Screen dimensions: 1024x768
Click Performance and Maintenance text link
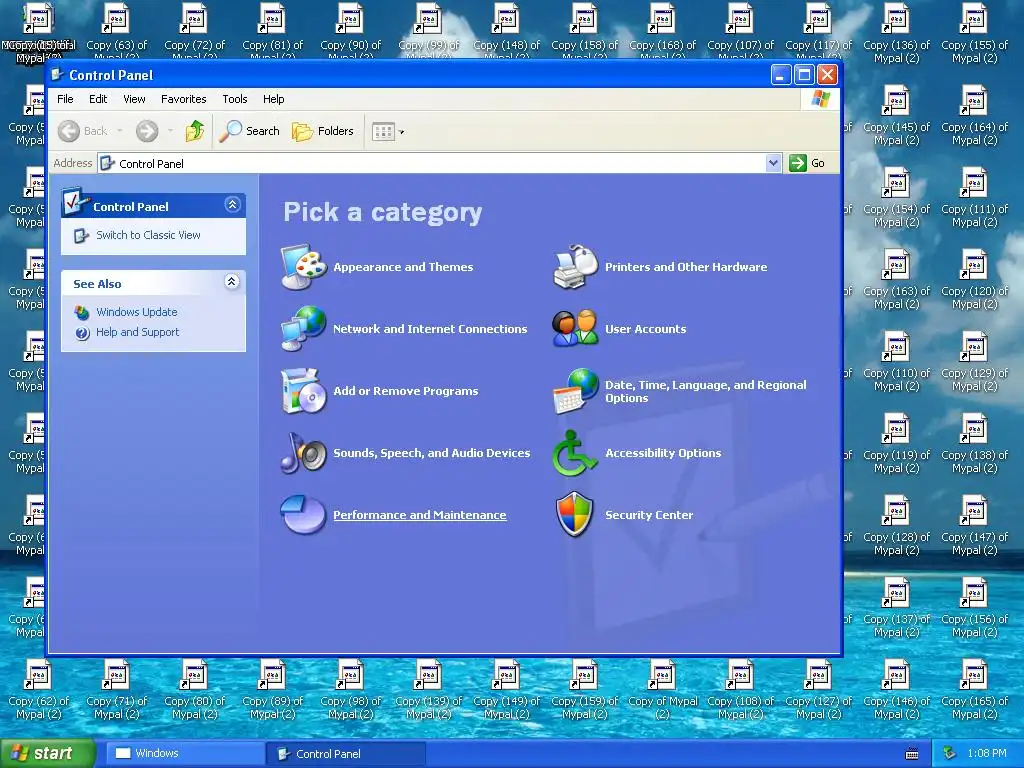click(x=420, y=515)
